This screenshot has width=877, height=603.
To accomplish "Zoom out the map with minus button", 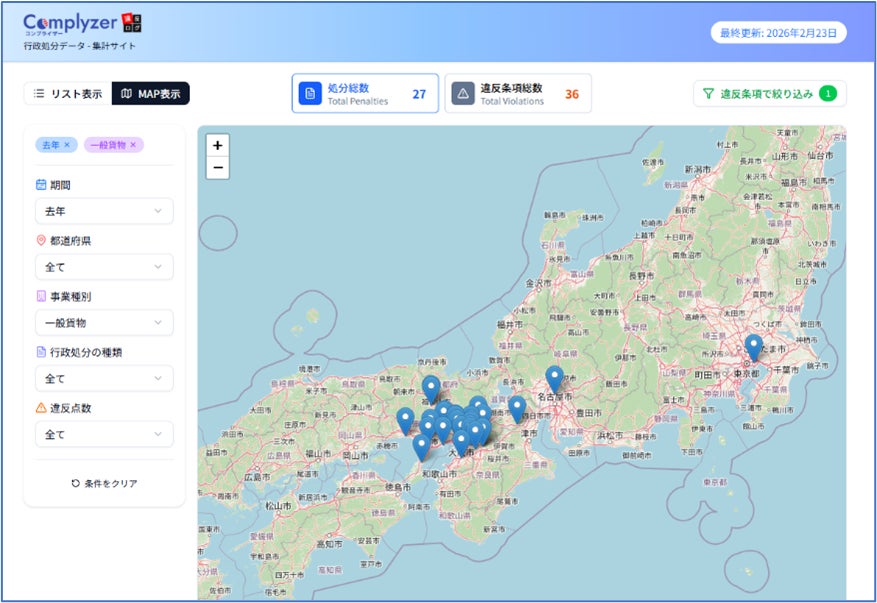I will [218, 168].
